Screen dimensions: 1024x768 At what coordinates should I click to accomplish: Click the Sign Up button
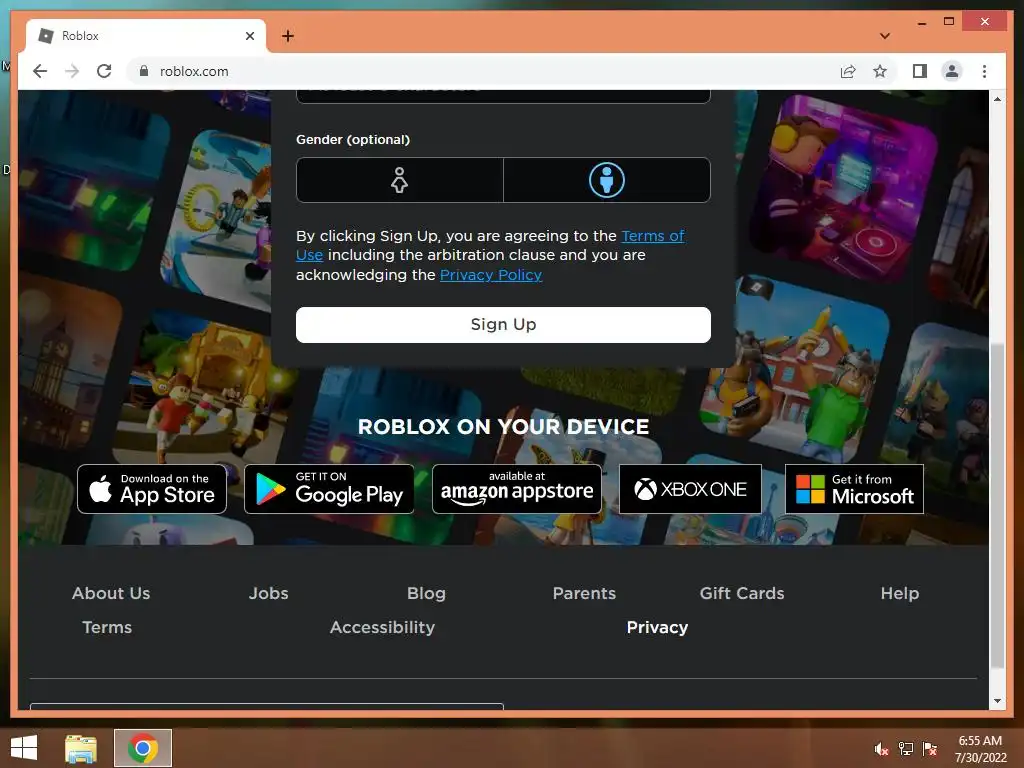503,325
